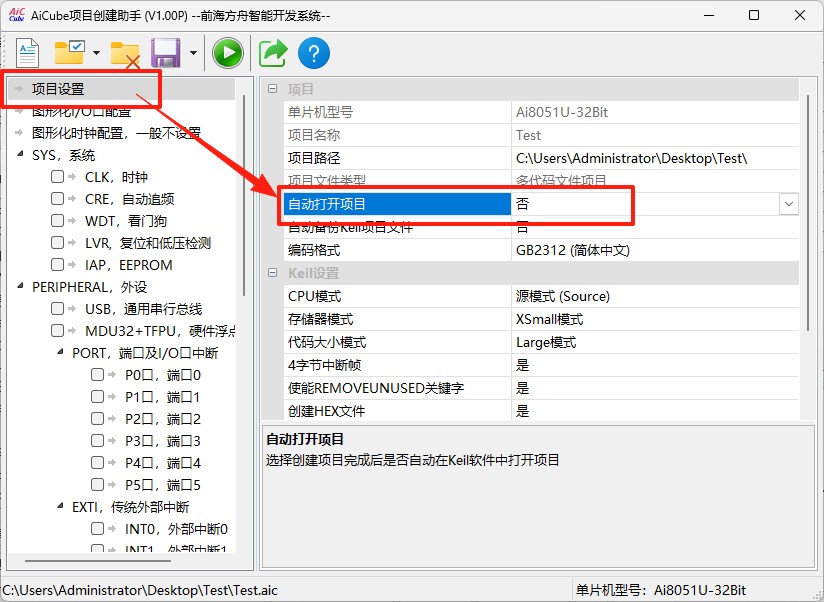The image size is (824, 602).
Task: Enable the P4口，端口4 checkbox
Action: point(97,462)
